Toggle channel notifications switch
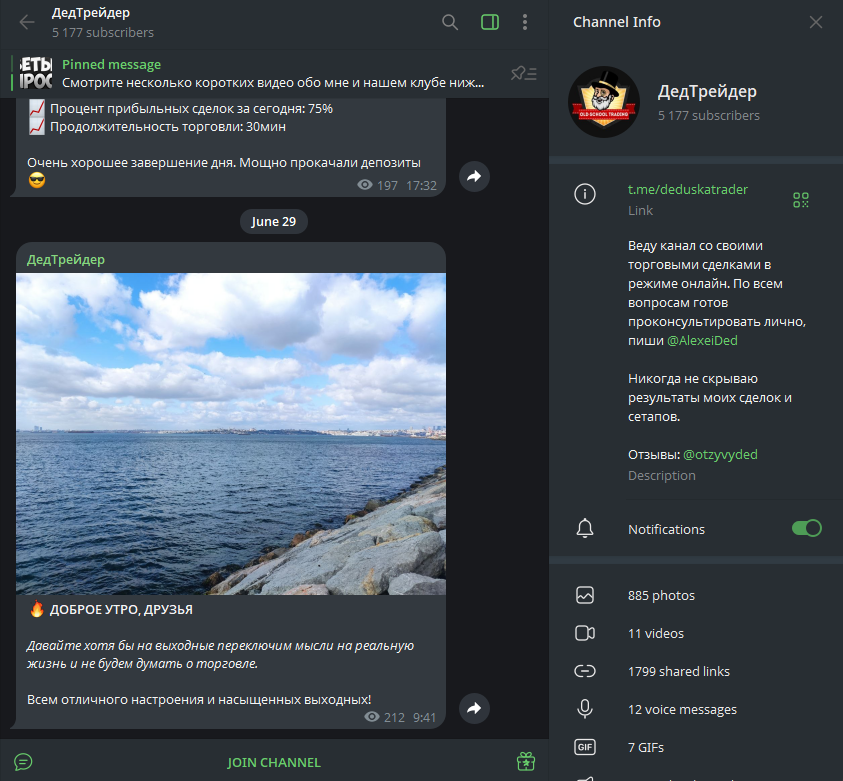The image size is (843, 781). click(806, 528)
